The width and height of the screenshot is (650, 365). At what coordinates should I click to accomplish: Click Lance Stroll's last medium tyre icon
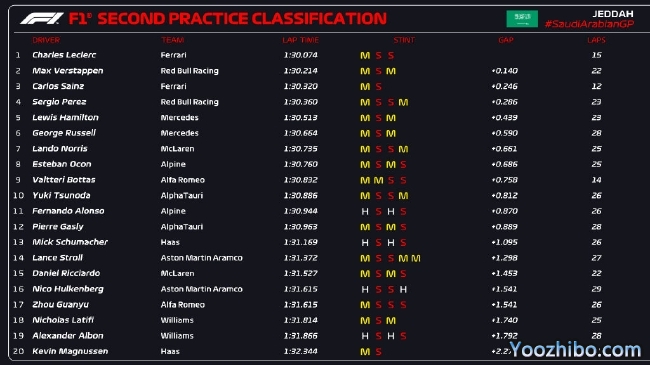click(415, 258)
